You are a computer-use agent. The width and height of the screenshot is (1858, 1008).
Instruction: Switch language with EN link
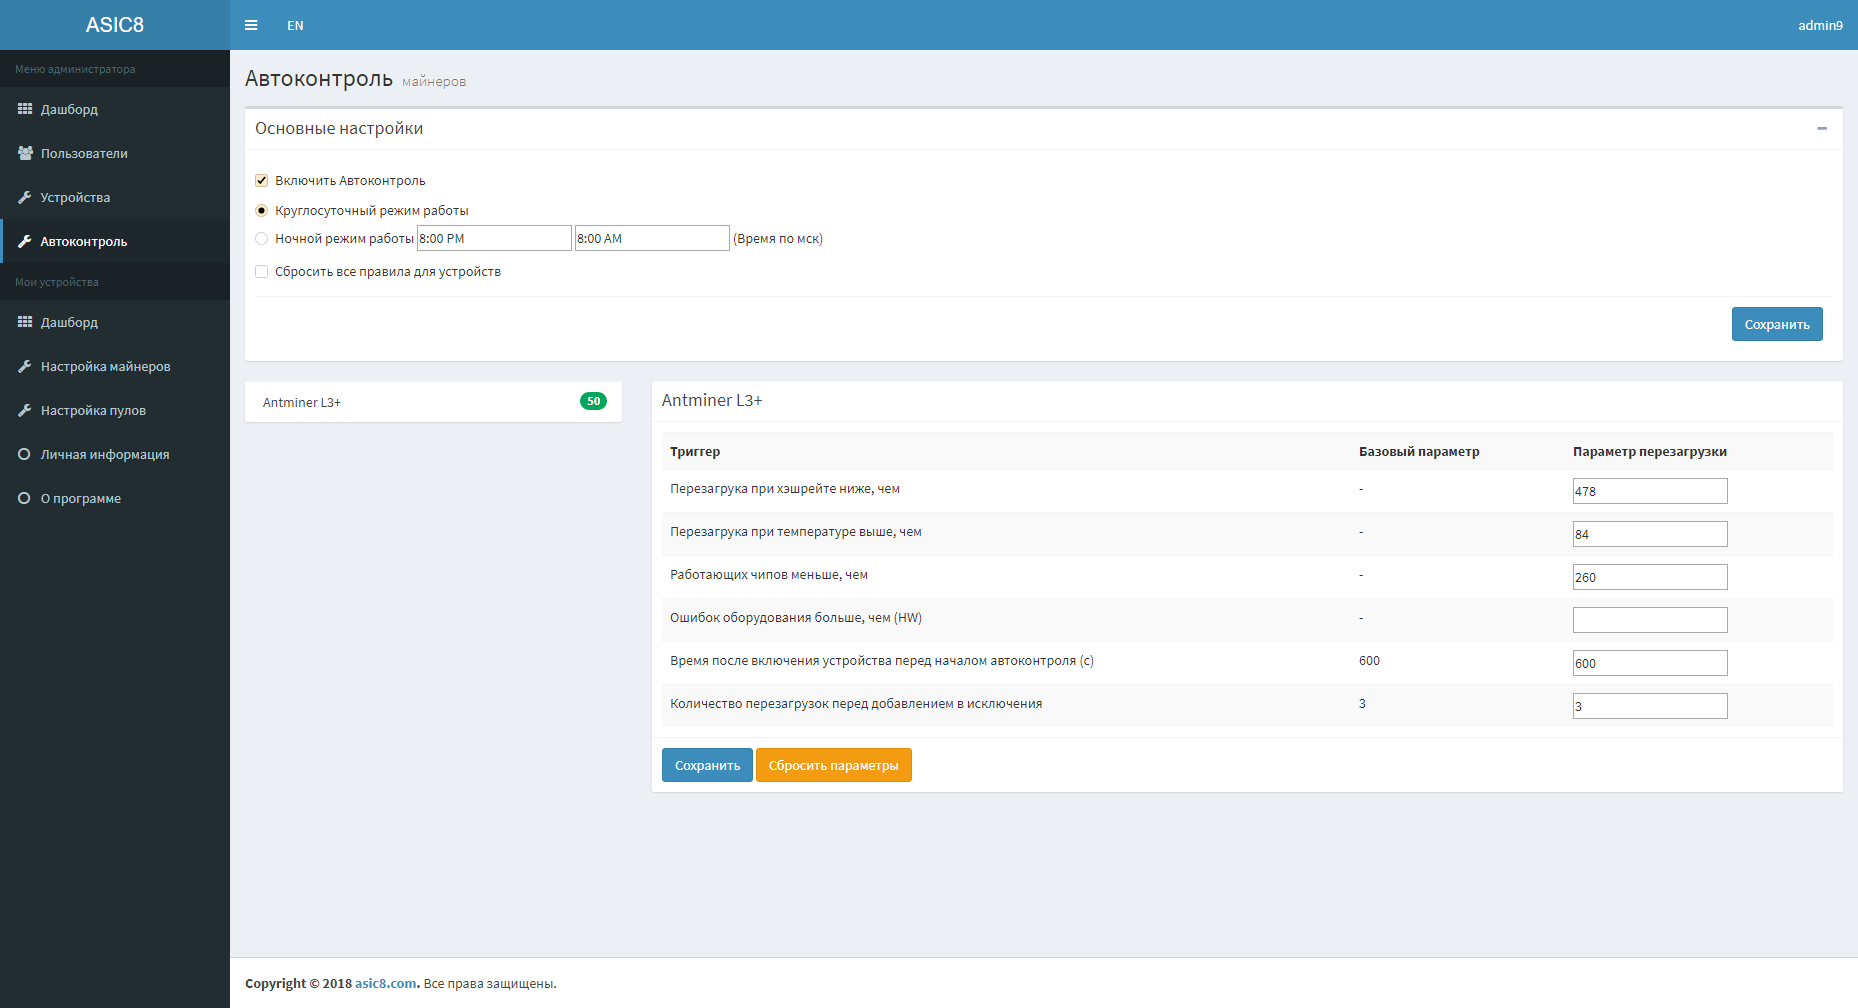pyautogui.click(x=295, y=25)
